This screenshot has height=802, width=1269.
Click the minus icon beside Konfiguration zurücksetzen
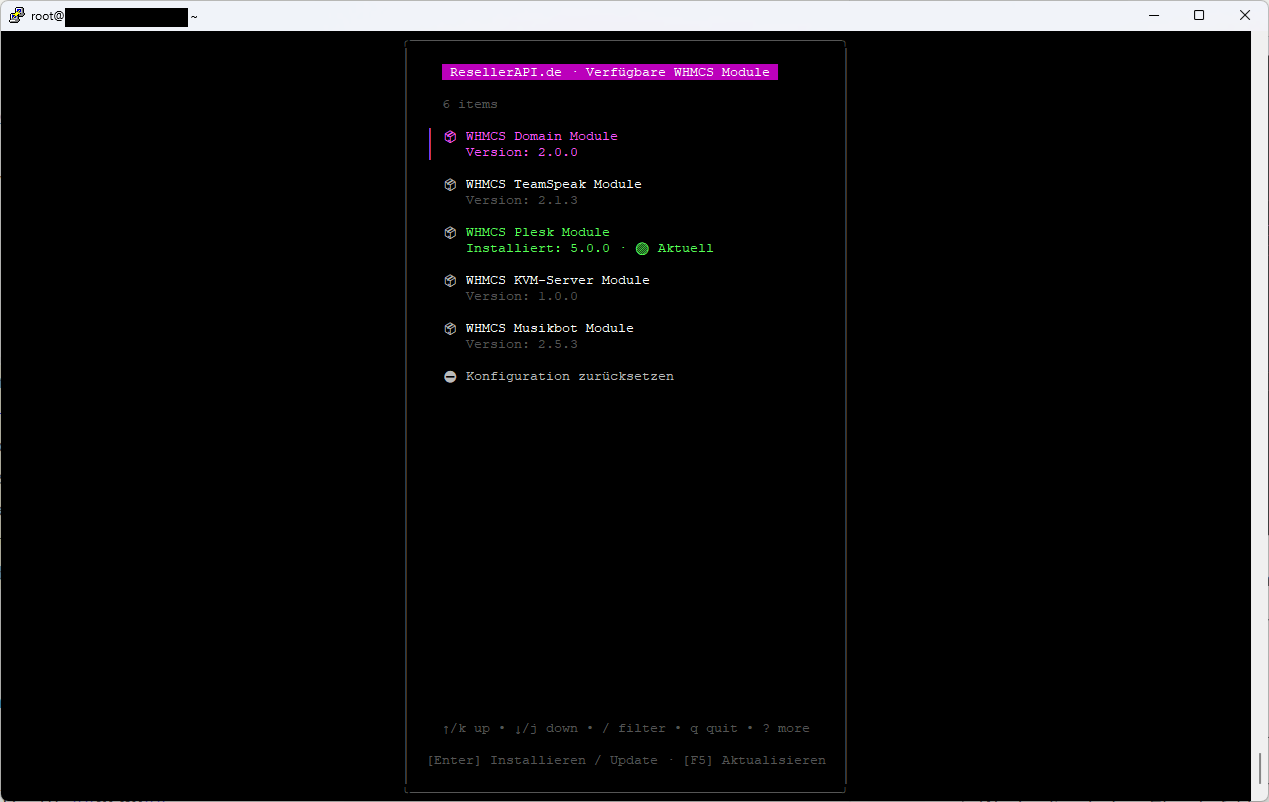point(450,376)
